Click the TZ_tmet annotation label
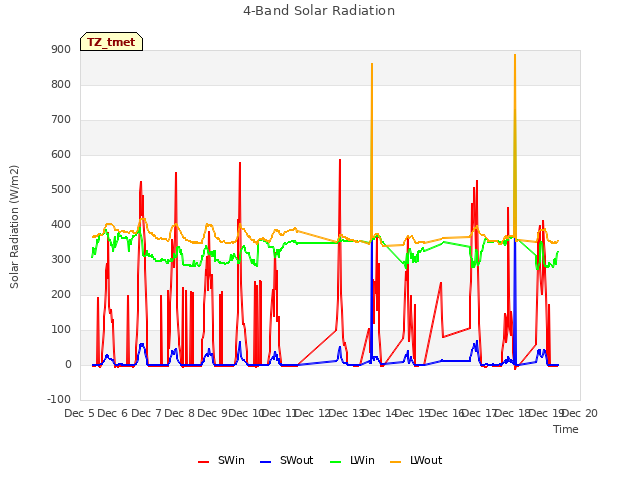Screen dimensions: 640x480 coord(111,42)
